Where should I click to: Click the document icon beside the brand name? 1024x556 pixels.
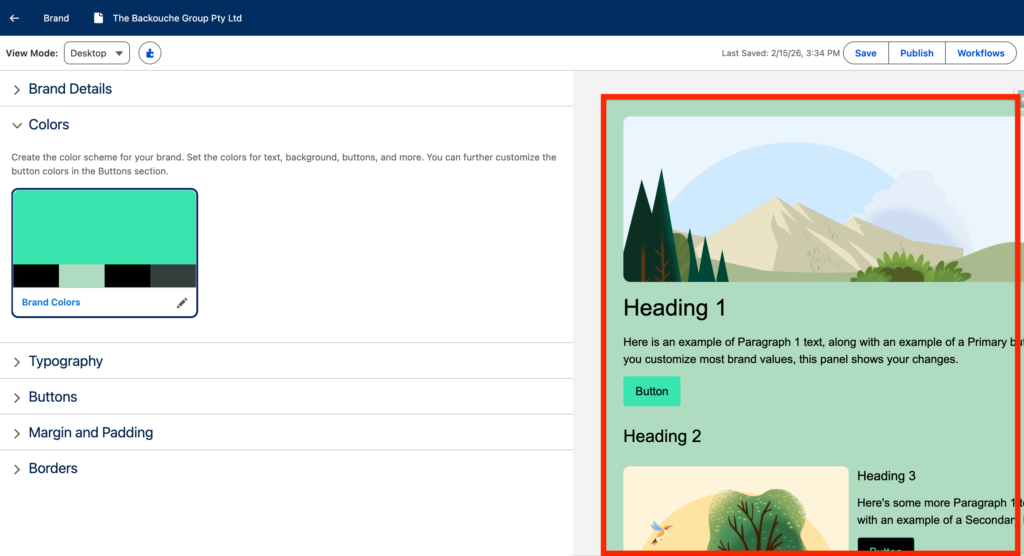pyautogui.click(x=98, y=18)
